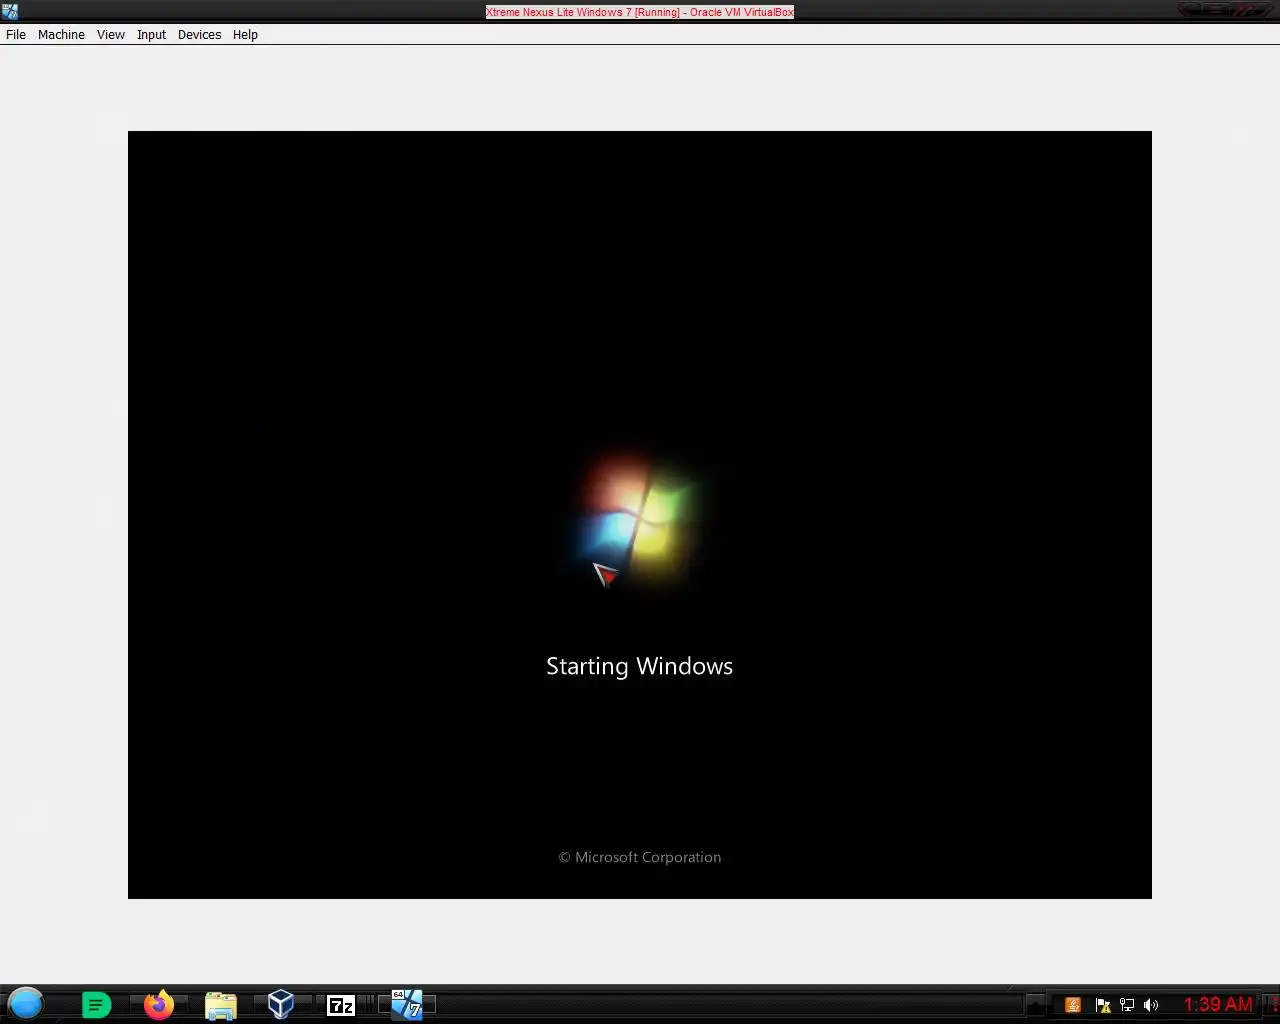Open the Devices menu
This screenshot has height=1024, width=1280.
coord(199,34)
